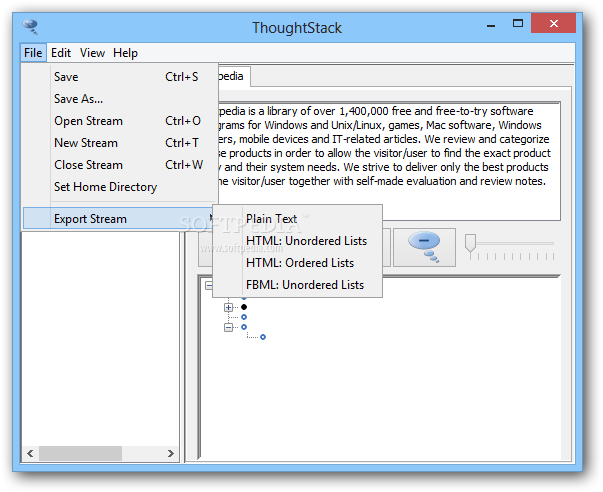
Task: Select the black filled thought node
Action: click(244, 307)
